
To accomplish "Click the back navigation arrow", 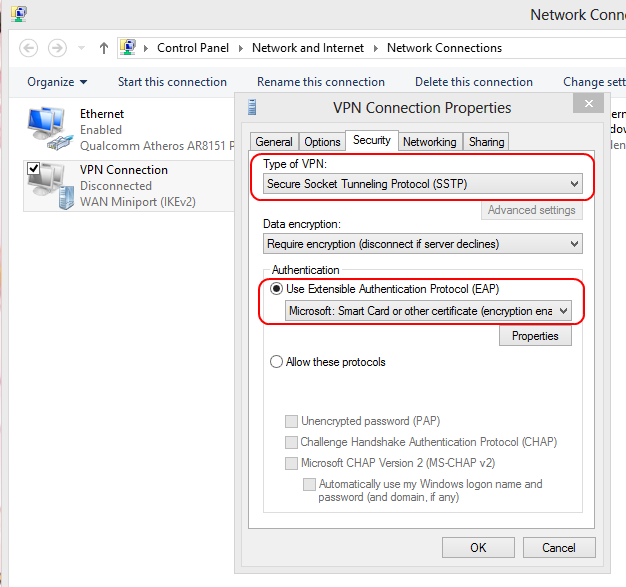I will (28, 48).
